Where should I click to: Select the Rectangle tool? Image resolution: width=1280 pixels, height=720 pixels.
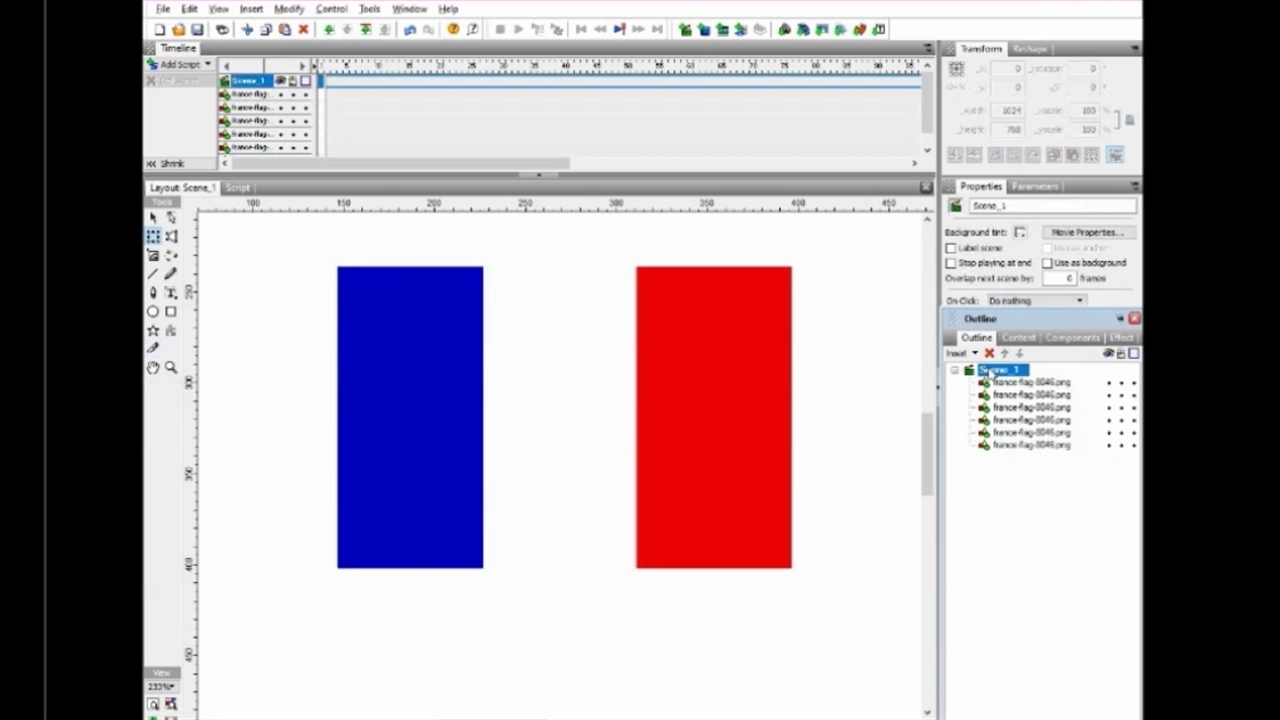[x=171, y=312]
